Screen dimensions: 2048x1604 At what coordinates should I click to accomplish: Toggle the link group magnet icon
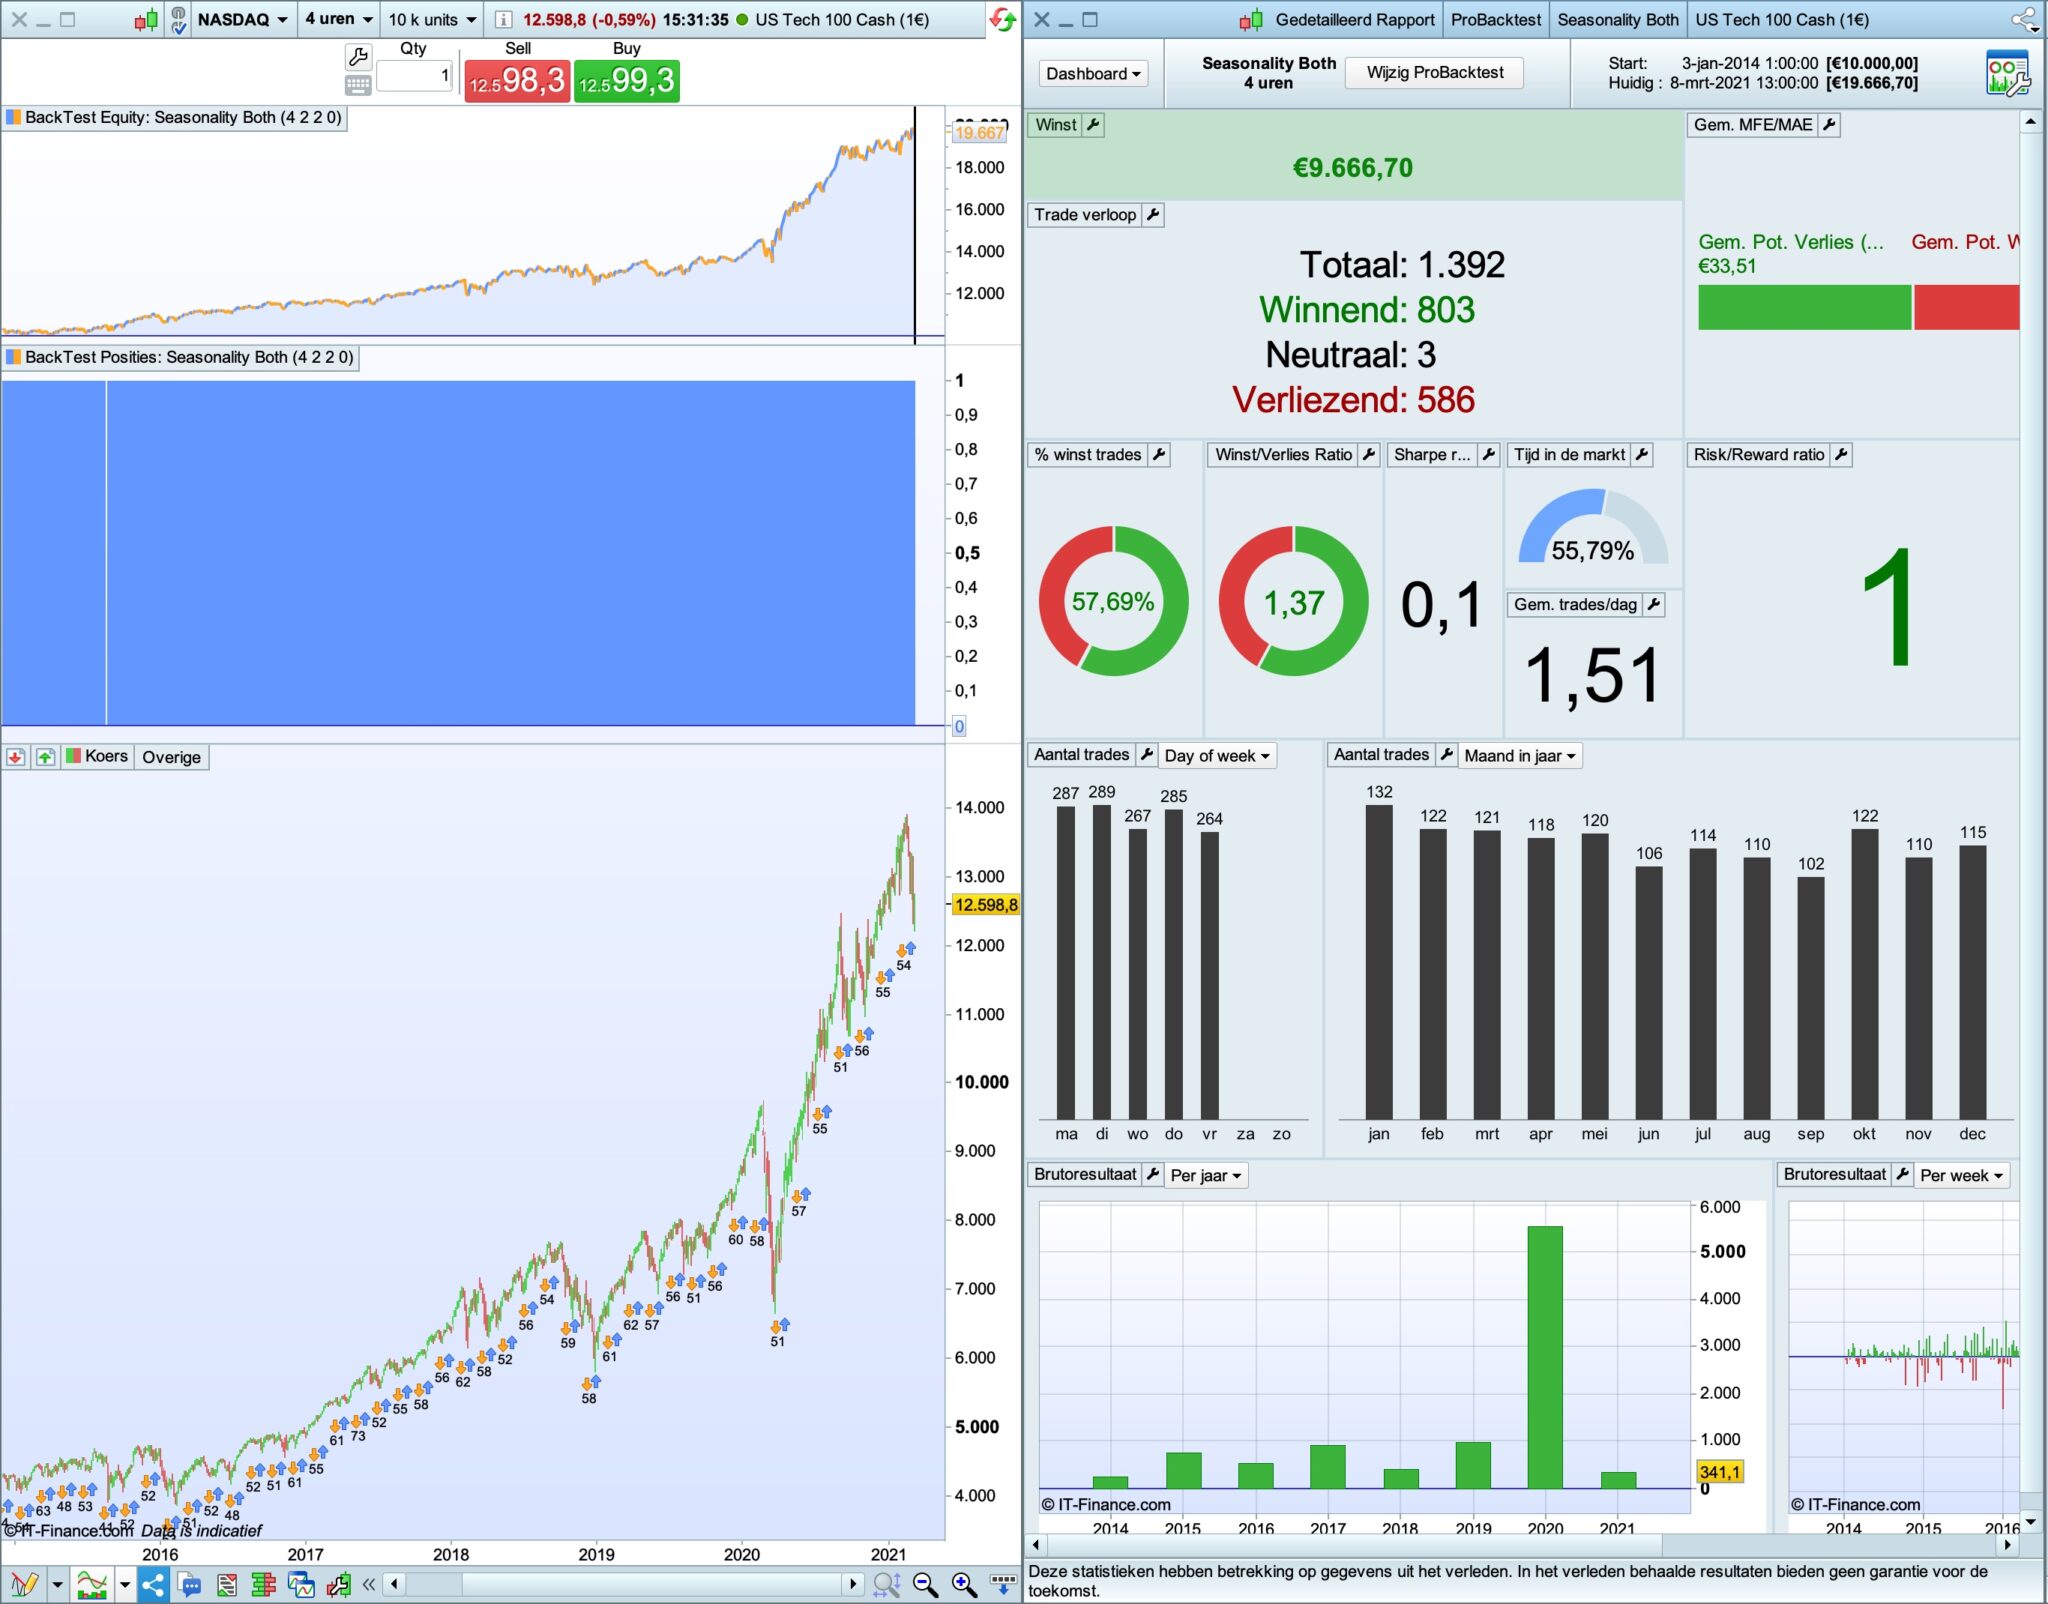(x=178, y=20)
